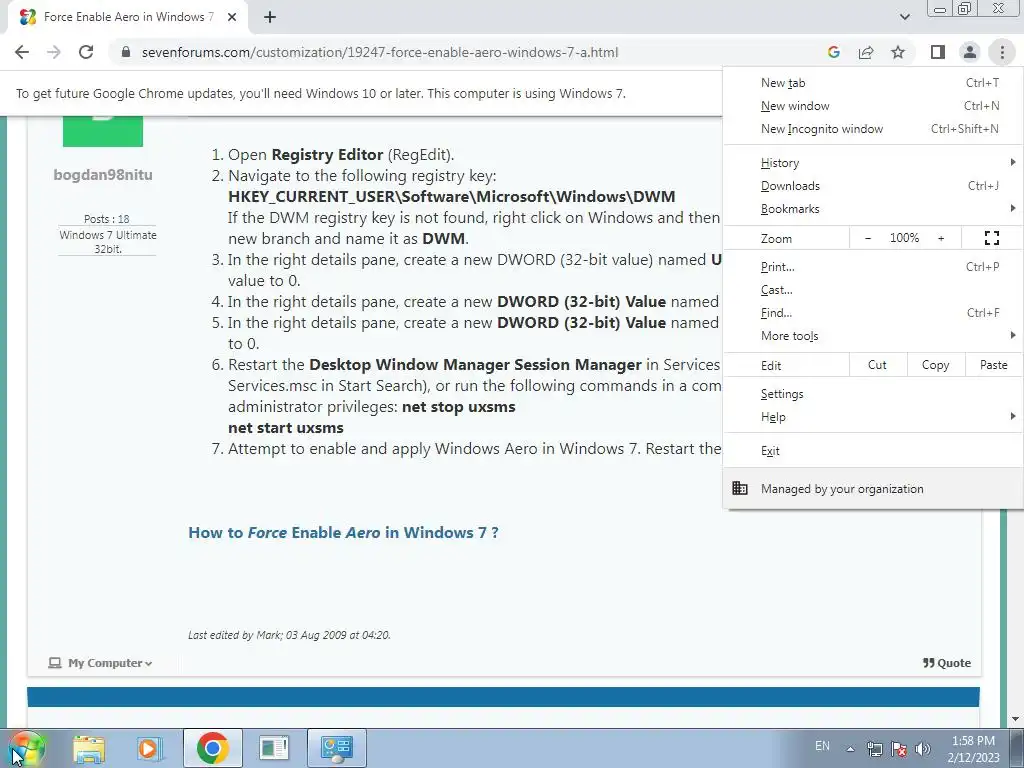Open the Control Panel taskbar icon
The height and width of the screenshot is (768, 1024).
336,748
